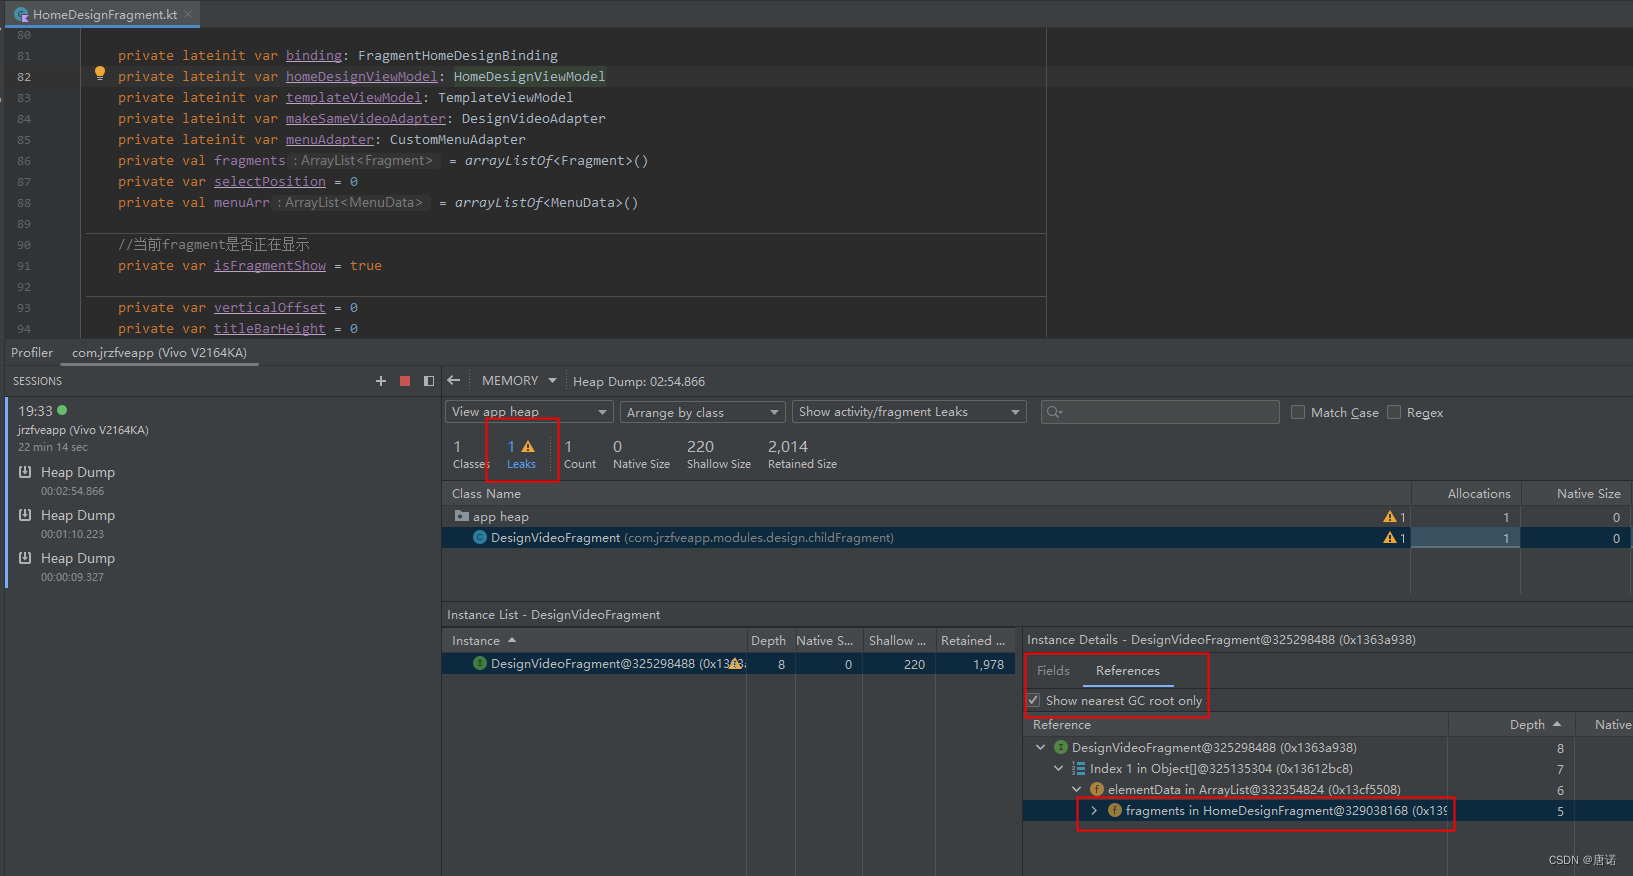The height and width of the screenshot is (876, 1633).
Task: Collapse the DesignVideoFragment@325298488 reference node
Action: click(1041, 747)
